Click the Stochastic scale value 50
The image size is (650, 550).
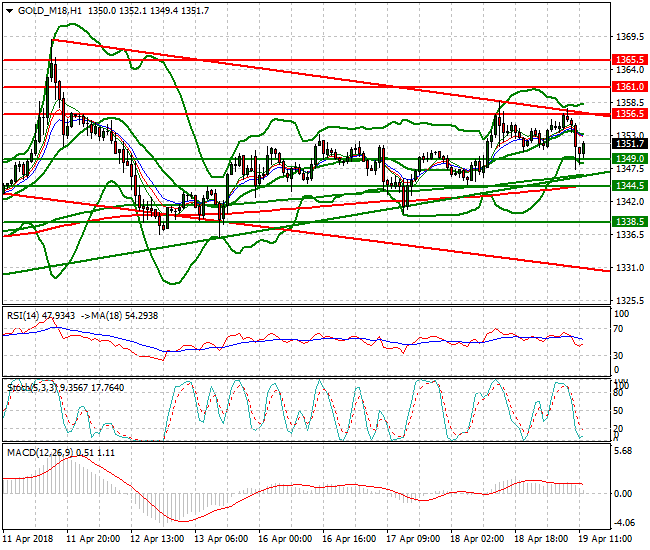pyautogui.click(x=618, y=411)
